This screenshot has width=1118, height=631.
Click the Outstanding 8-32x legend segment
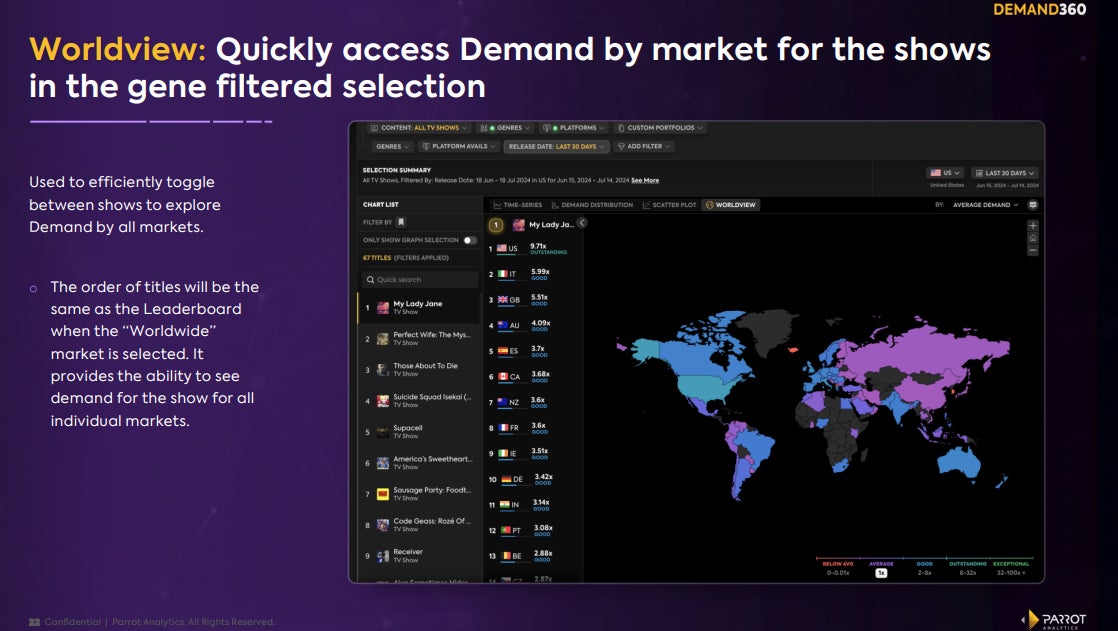(968, 568)
